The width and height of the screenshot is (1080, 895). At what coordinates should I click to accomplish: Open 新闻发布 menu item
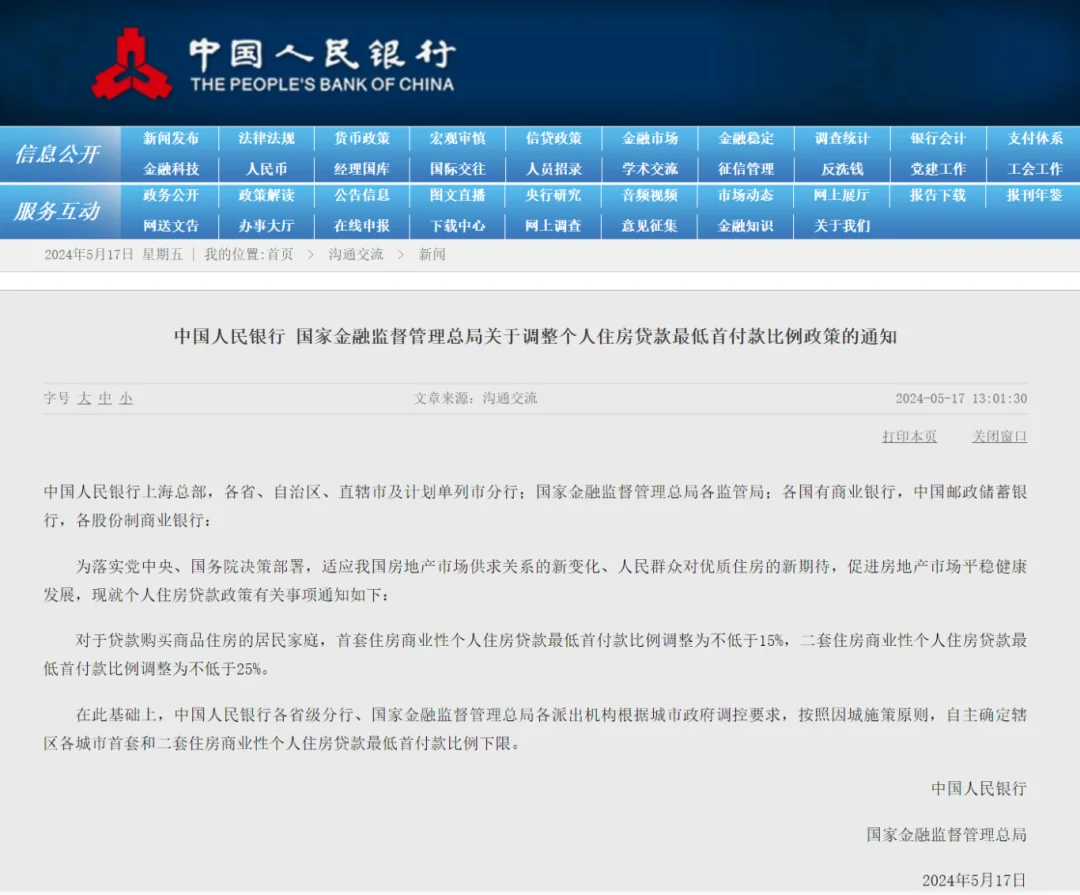(x=171, y=138)
